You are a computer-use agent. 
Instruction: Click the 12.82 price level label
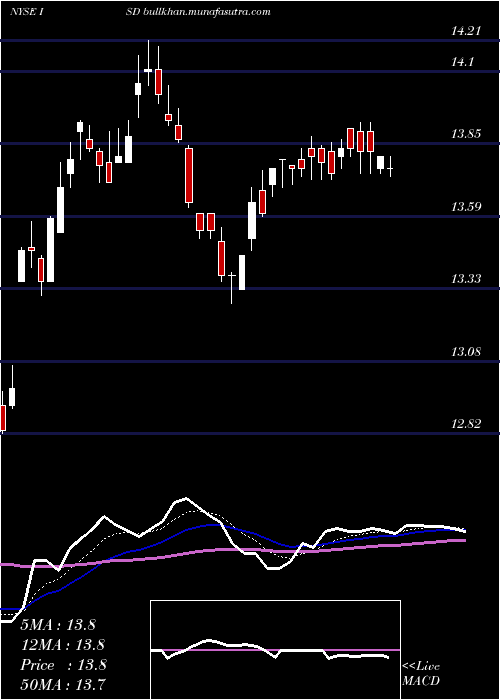coord(466,424)
